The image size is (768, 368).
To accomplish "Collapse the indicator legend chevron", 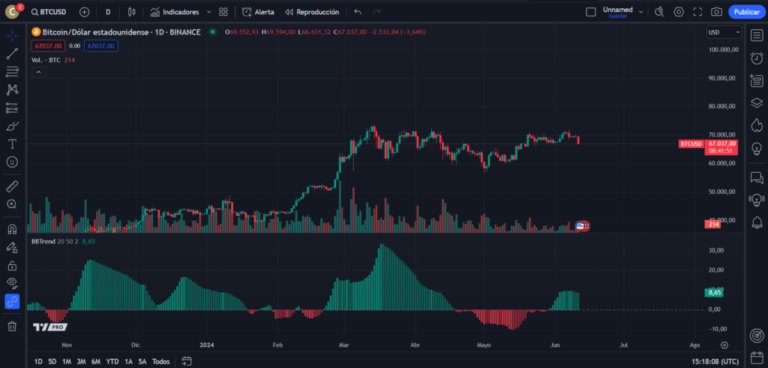I will pos(39,72).
